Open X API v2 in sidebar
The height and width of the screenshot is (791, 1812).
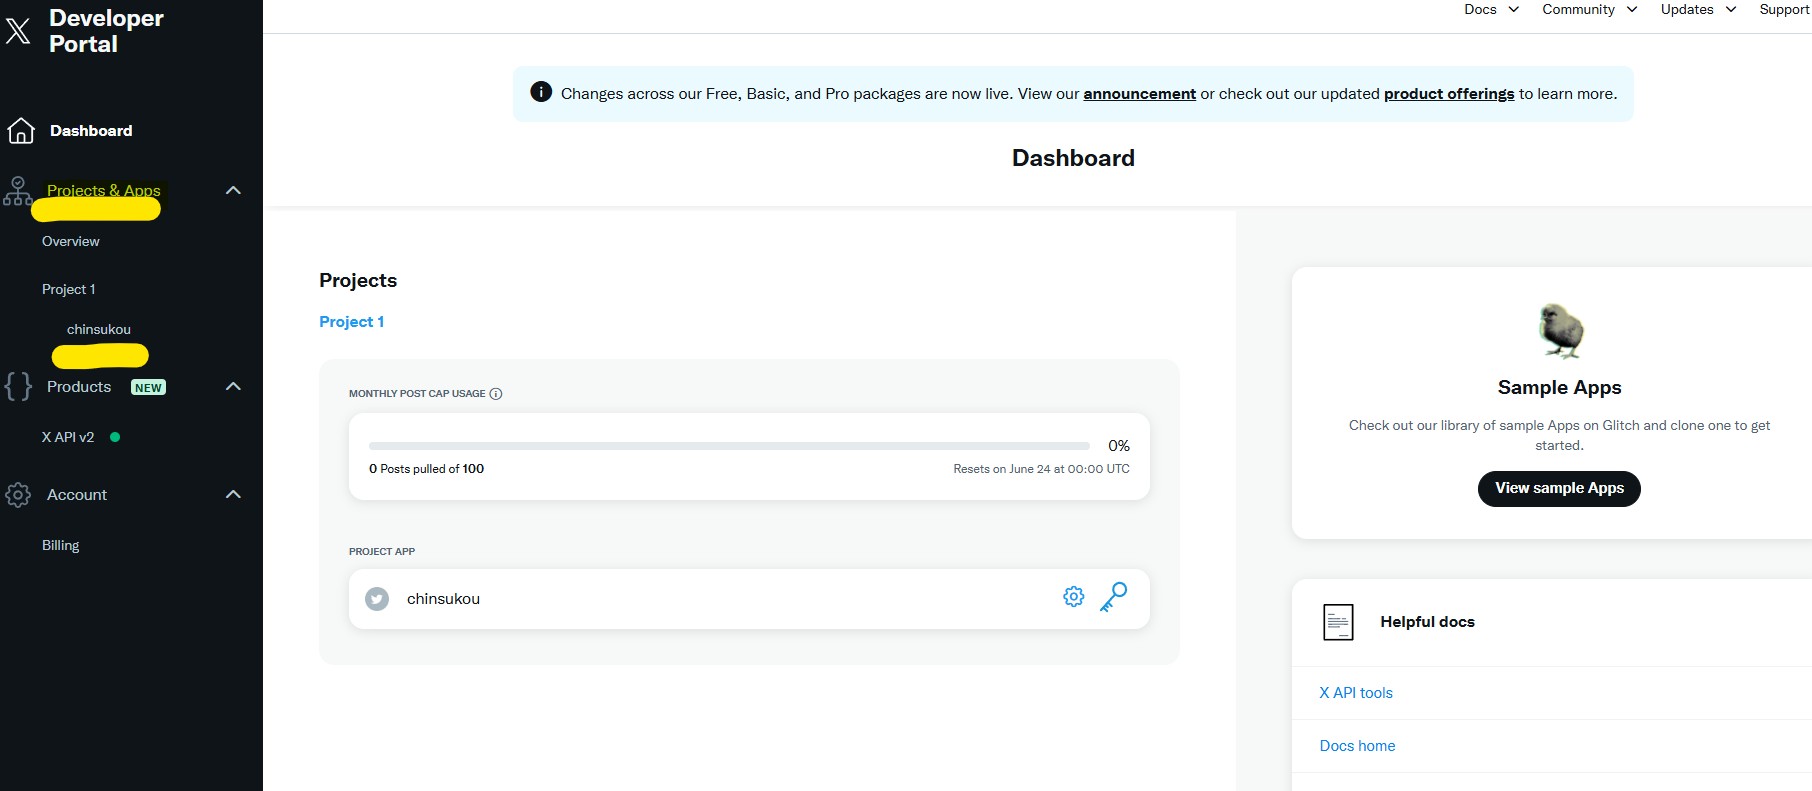68,437
